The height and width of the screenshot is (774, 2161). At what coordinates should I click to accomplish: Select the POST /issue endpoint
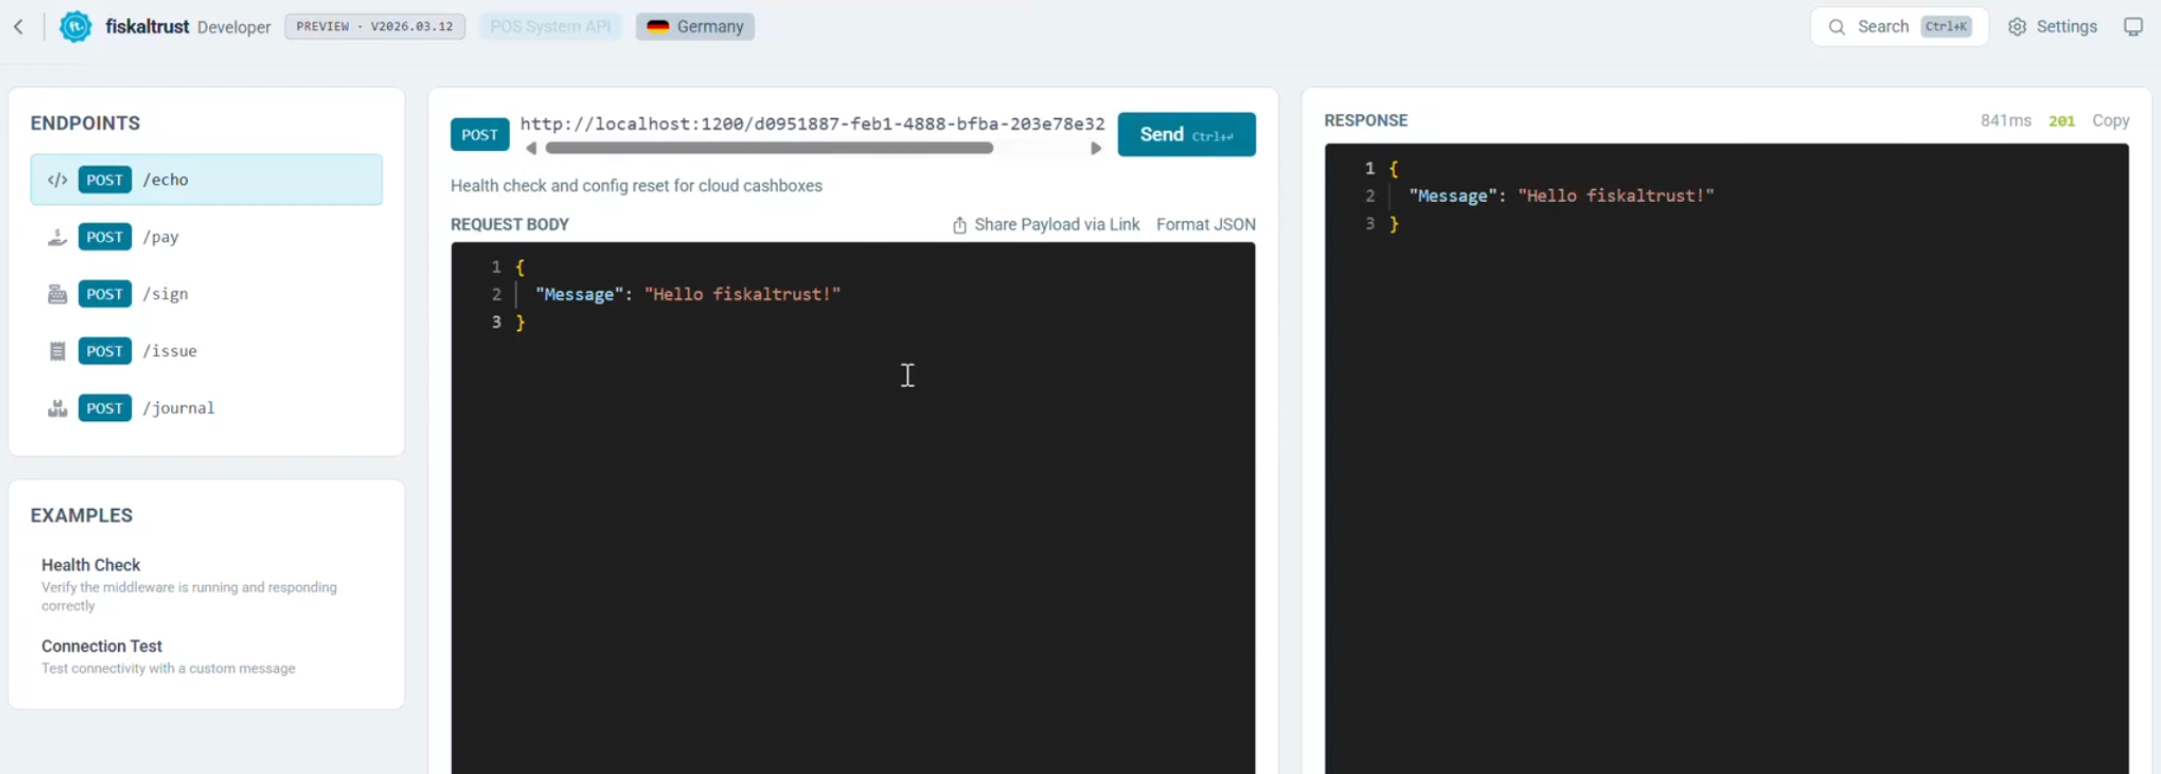click(206, 351)
